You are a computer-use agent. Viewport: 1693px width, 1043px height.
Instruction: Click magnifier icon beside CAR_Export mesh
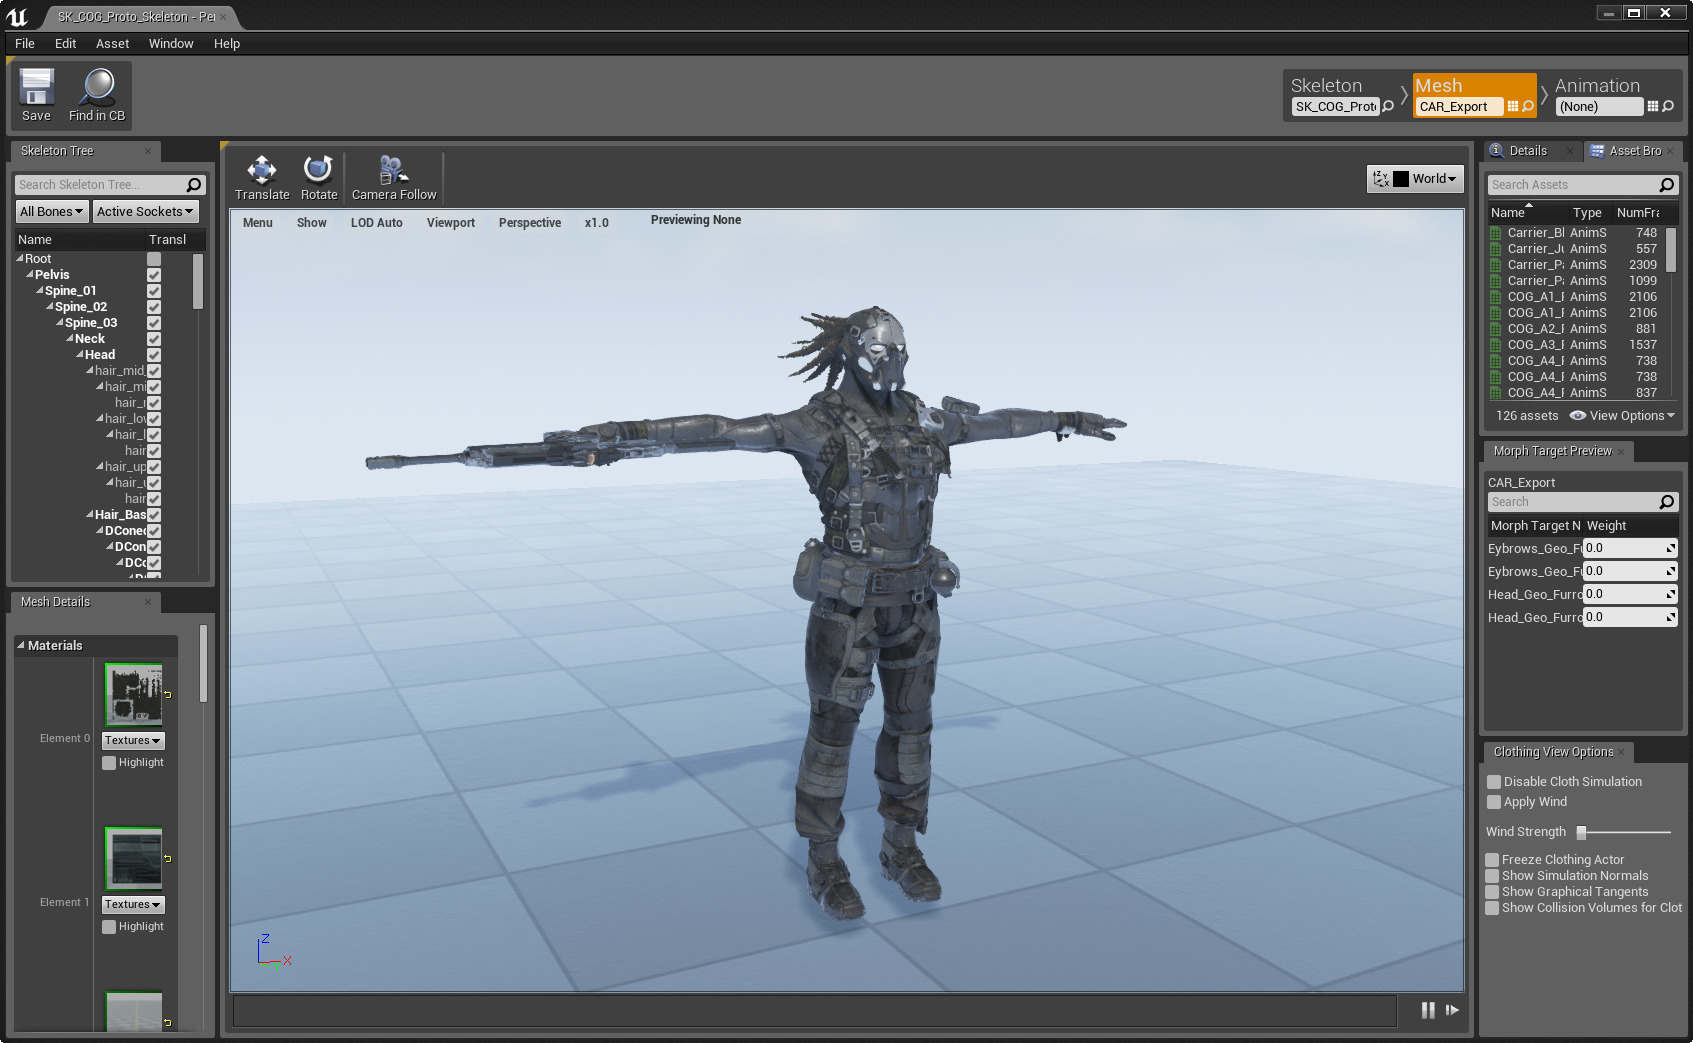click(x=1528, y=107)
